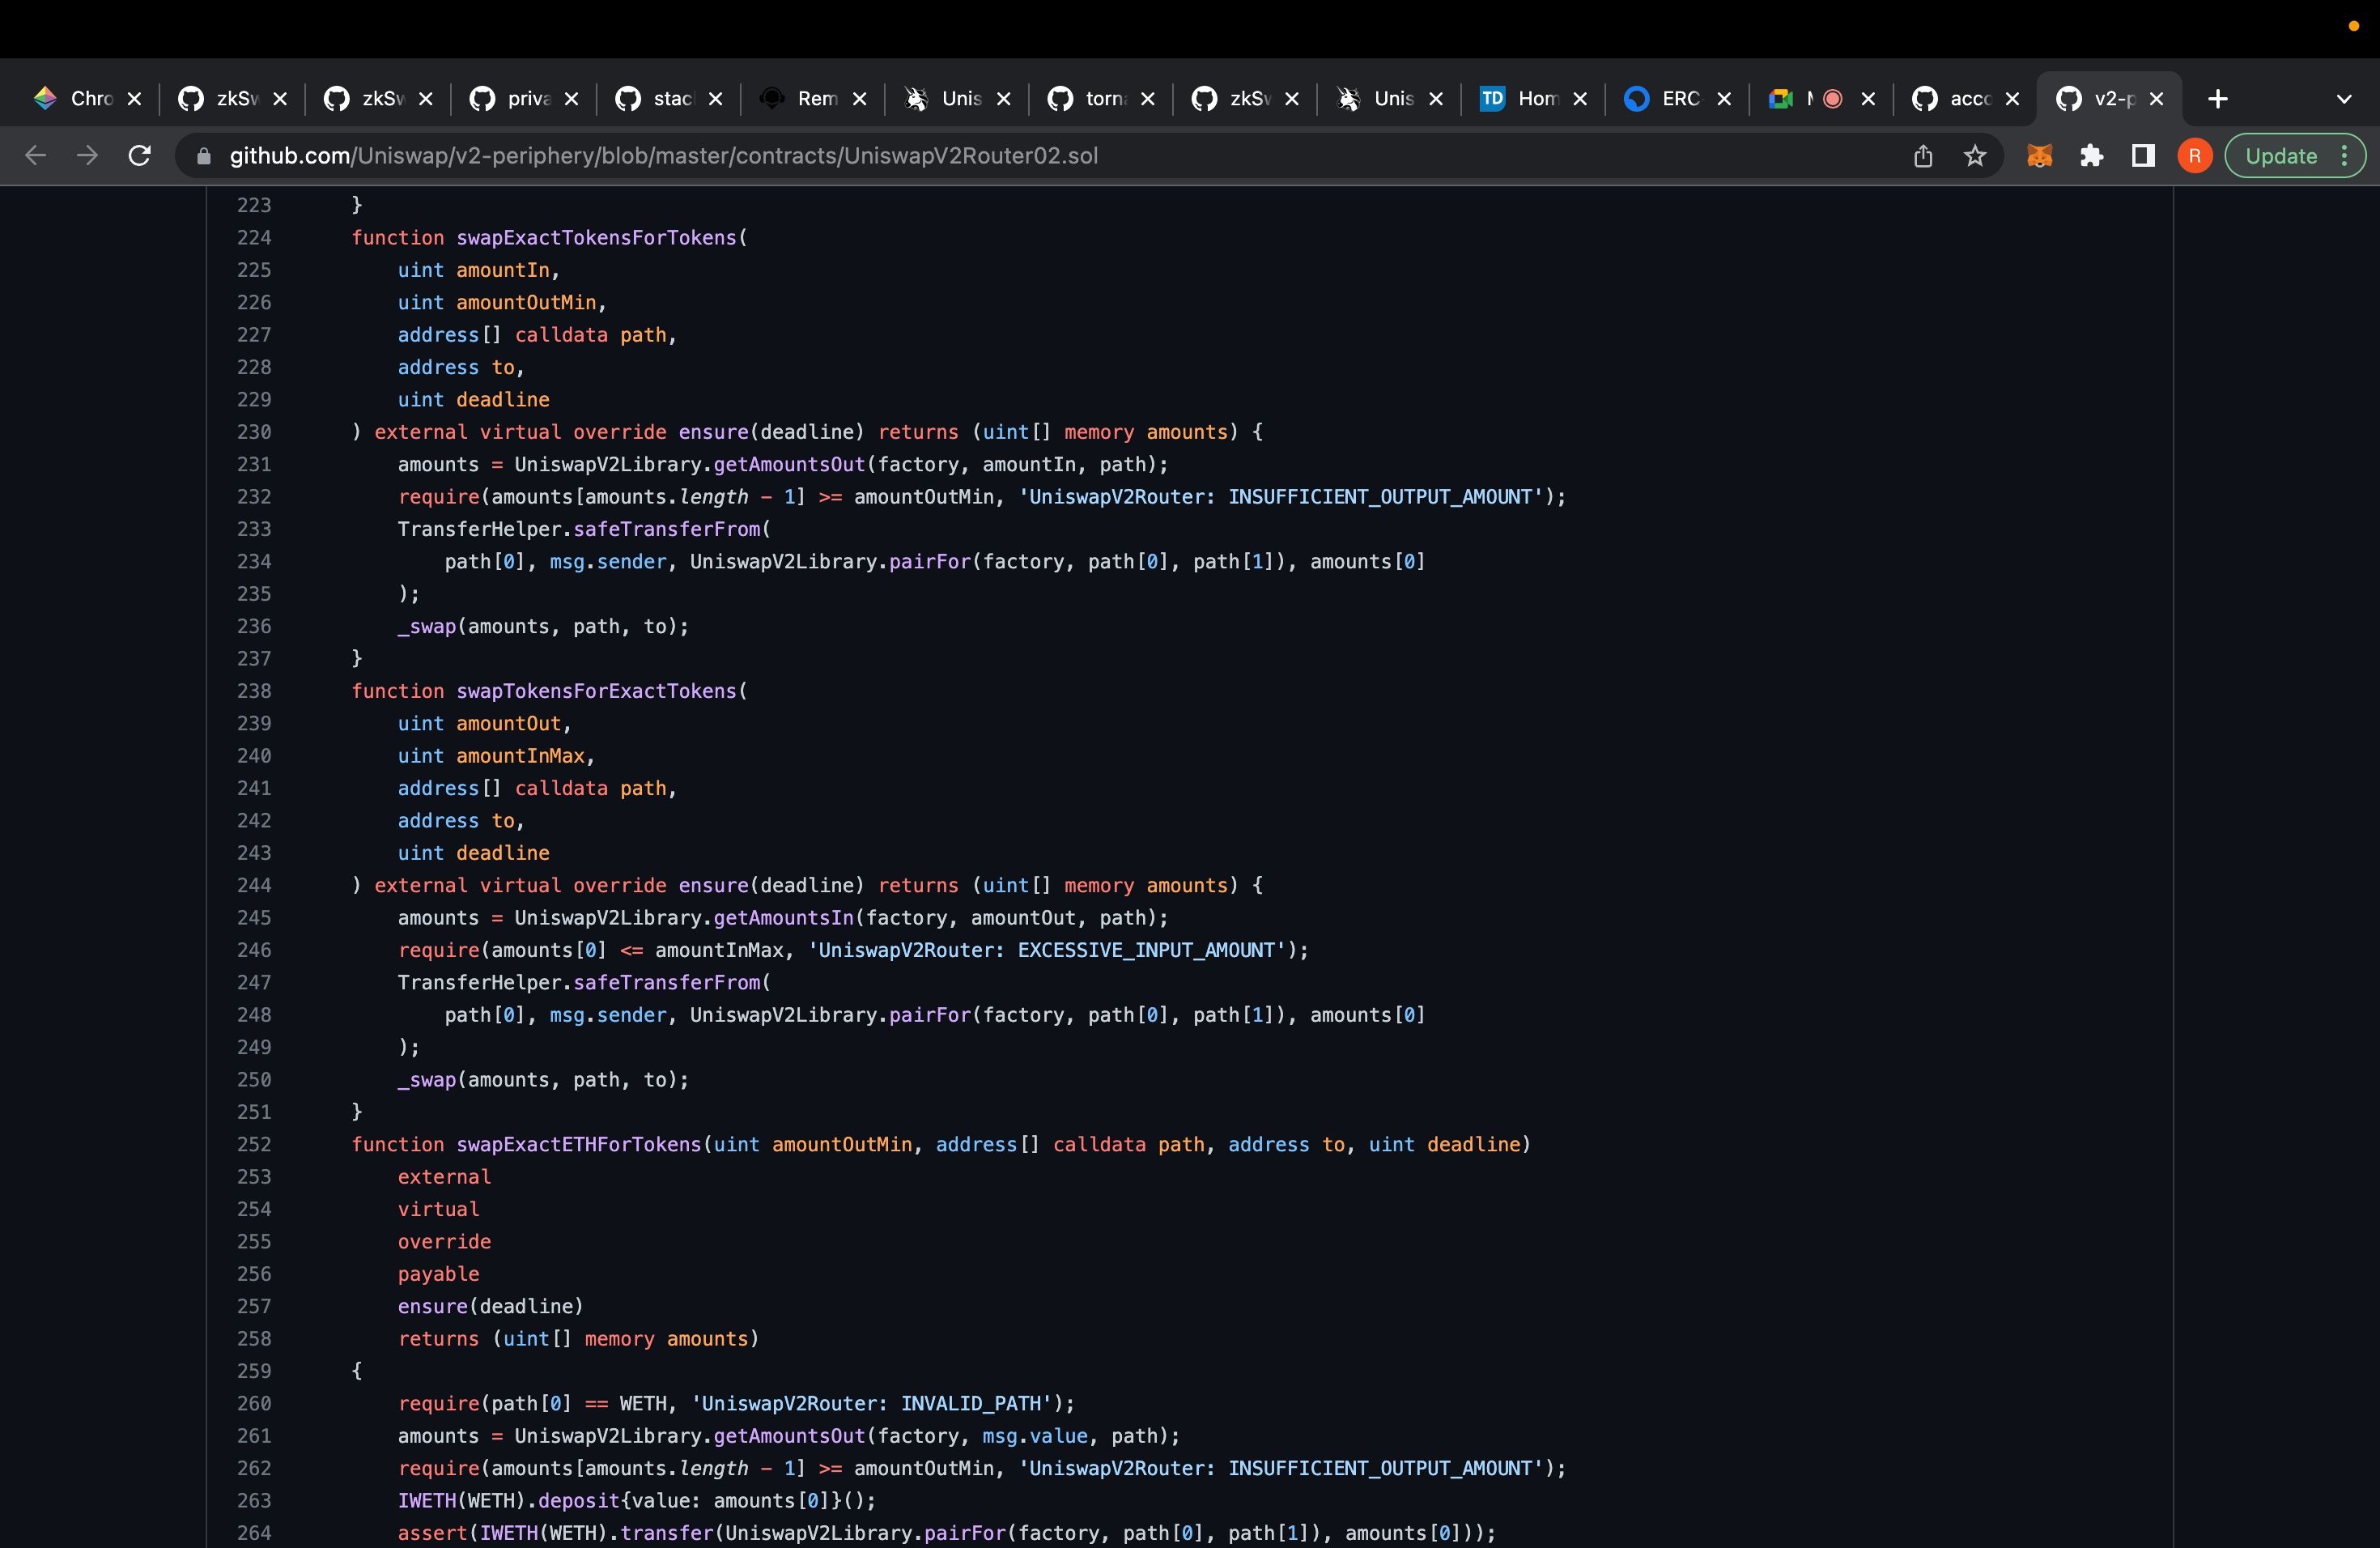The height and width of the screenshot is (1548, 2380).
Task: Click getAmountsOut on line 231
Action: (x=789, y=464)
